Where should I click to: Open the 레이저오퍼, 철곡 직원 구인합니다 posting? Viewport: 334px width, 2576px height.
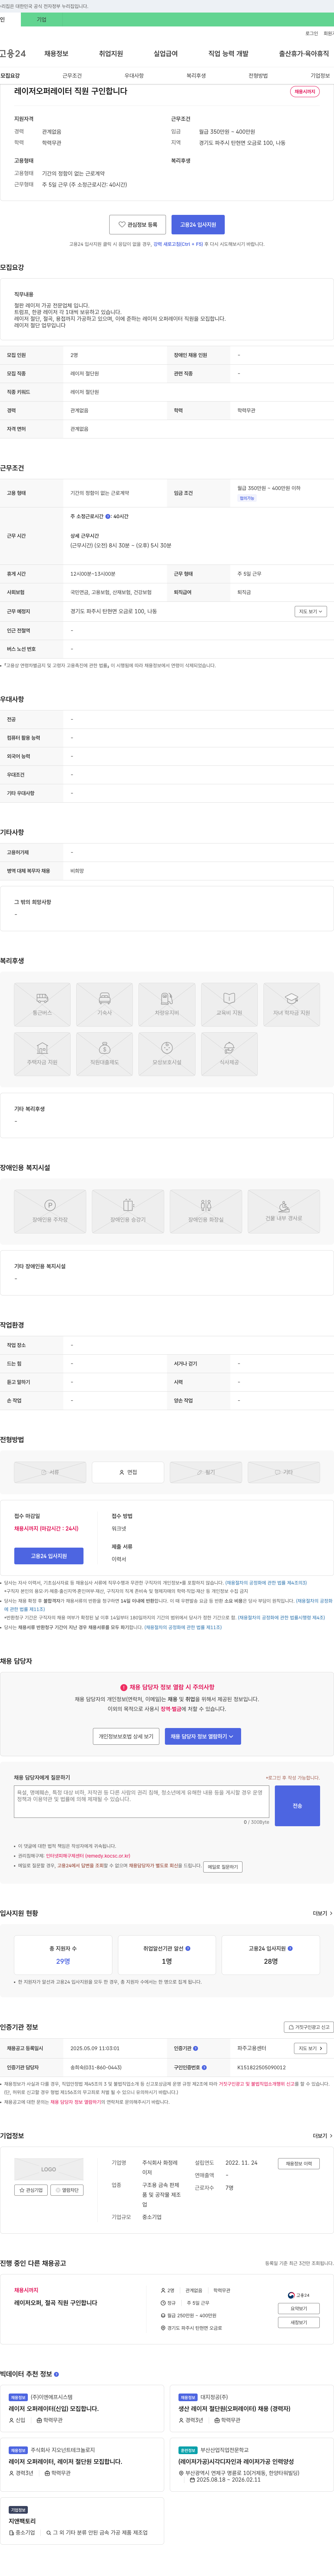click(x=56, y=2303)
